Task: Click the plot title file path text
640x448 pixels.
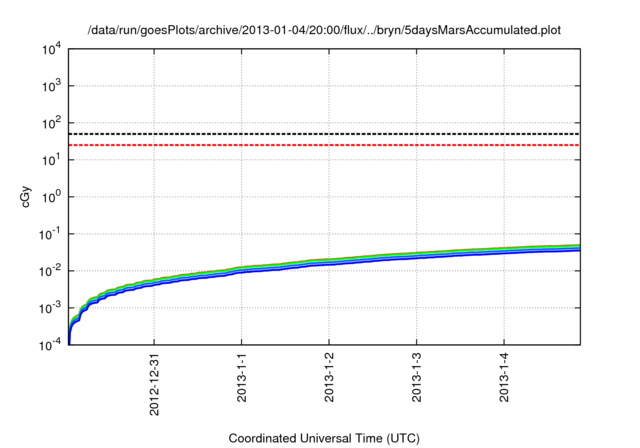Action: (324, 31)
